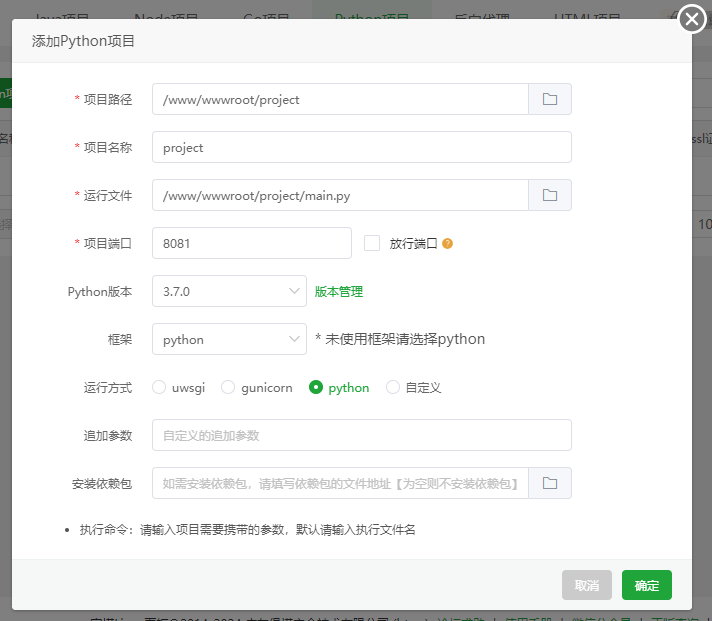The width and height of the screenshot is (712, 621).
Task: Click folder icon for dependency package file
Action: pyautogui.click(x=549, y=483)
